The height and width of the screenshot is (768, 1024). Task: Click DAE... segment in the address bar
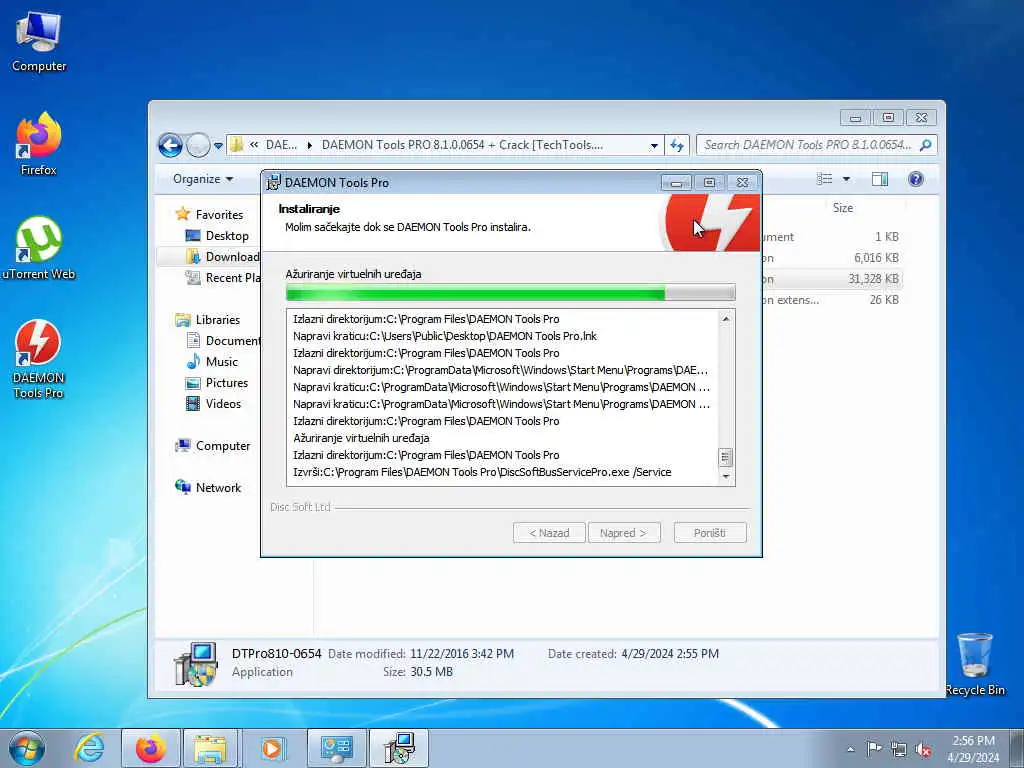pyautogui.click(x=281, y=145)
